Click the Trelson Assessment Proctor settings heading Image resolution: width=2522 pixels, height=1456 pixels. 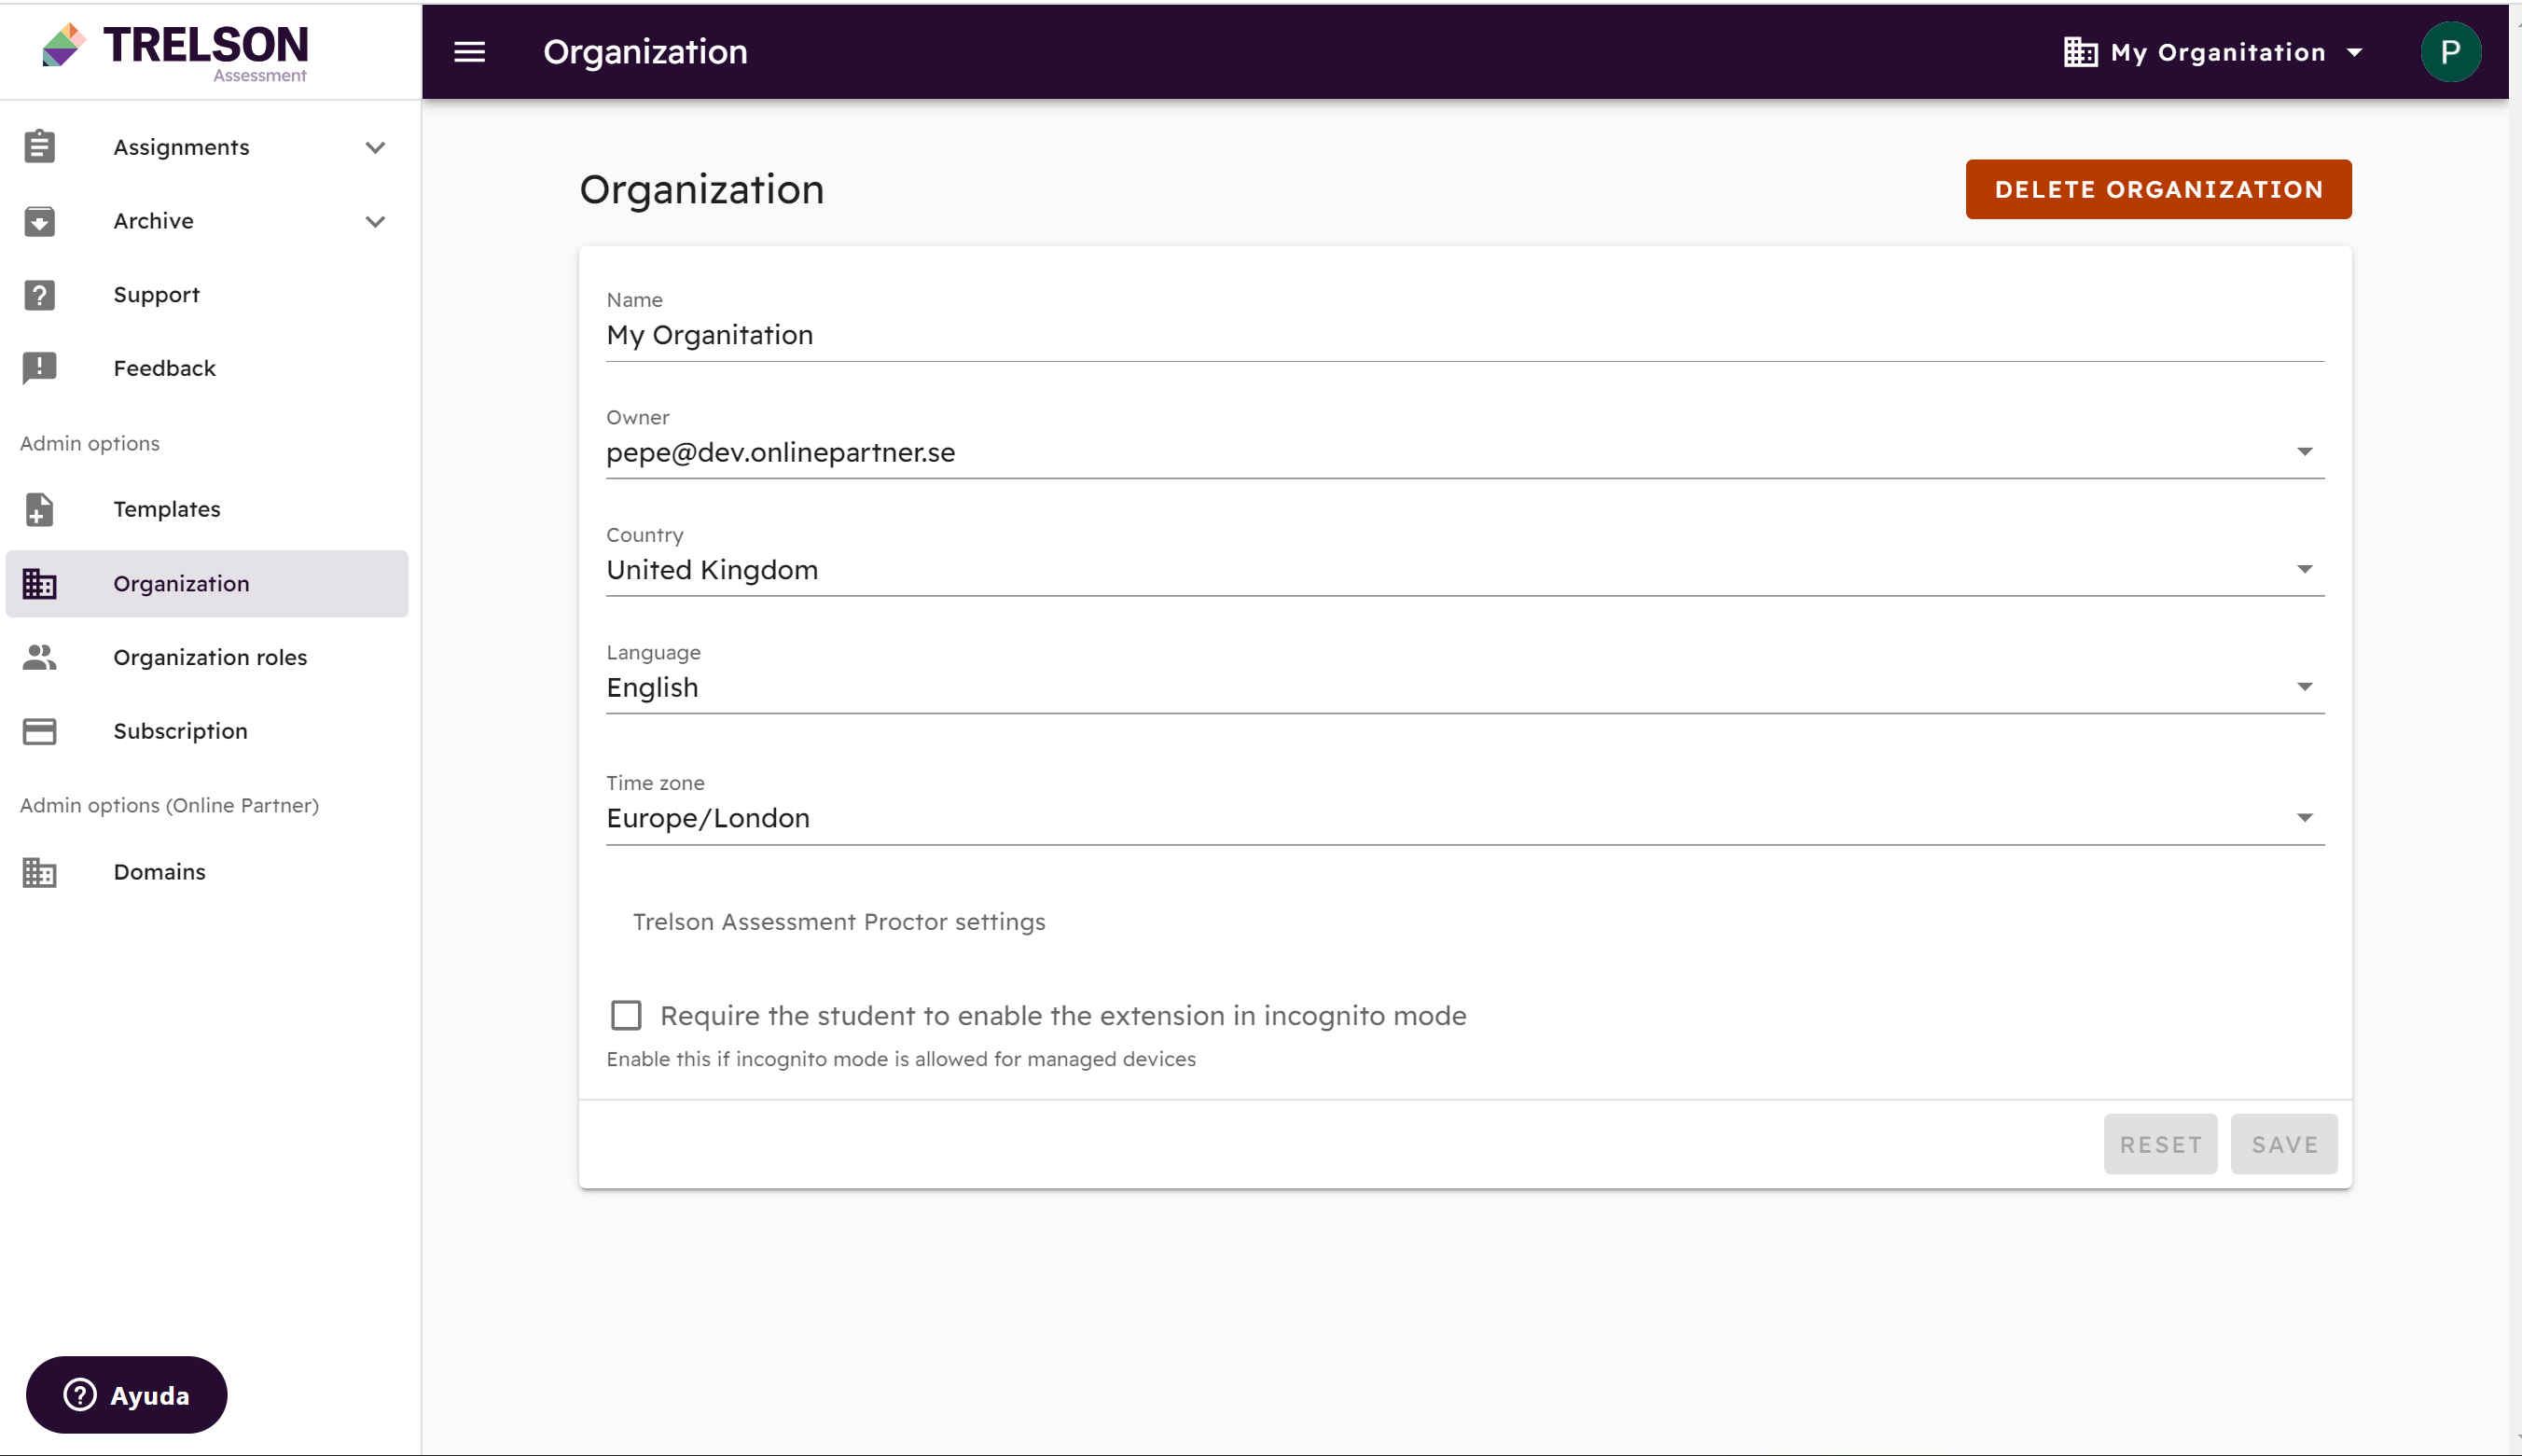click(839, 922)
